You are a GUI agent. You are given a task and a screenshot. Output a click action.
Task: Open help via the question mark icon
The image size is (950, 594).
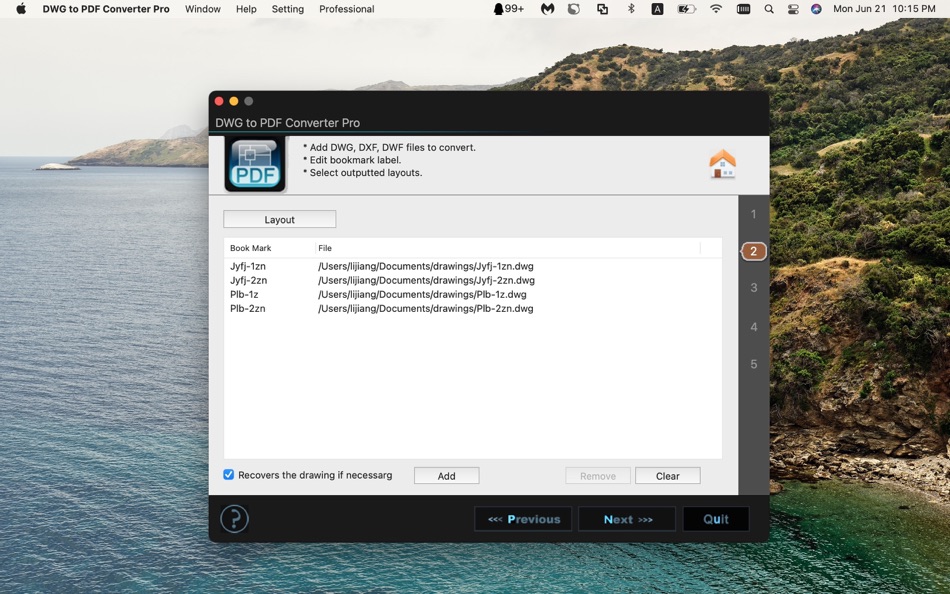click(x=234, y=519)
